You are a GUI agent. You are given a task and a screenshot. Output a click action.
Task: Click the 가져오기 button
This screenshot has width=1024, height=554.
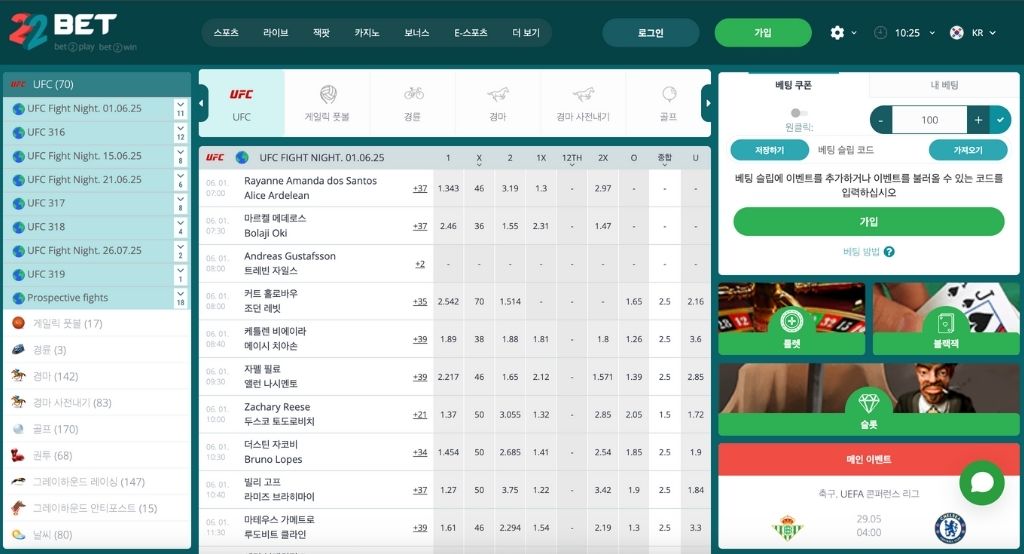(x=968, y=150)
